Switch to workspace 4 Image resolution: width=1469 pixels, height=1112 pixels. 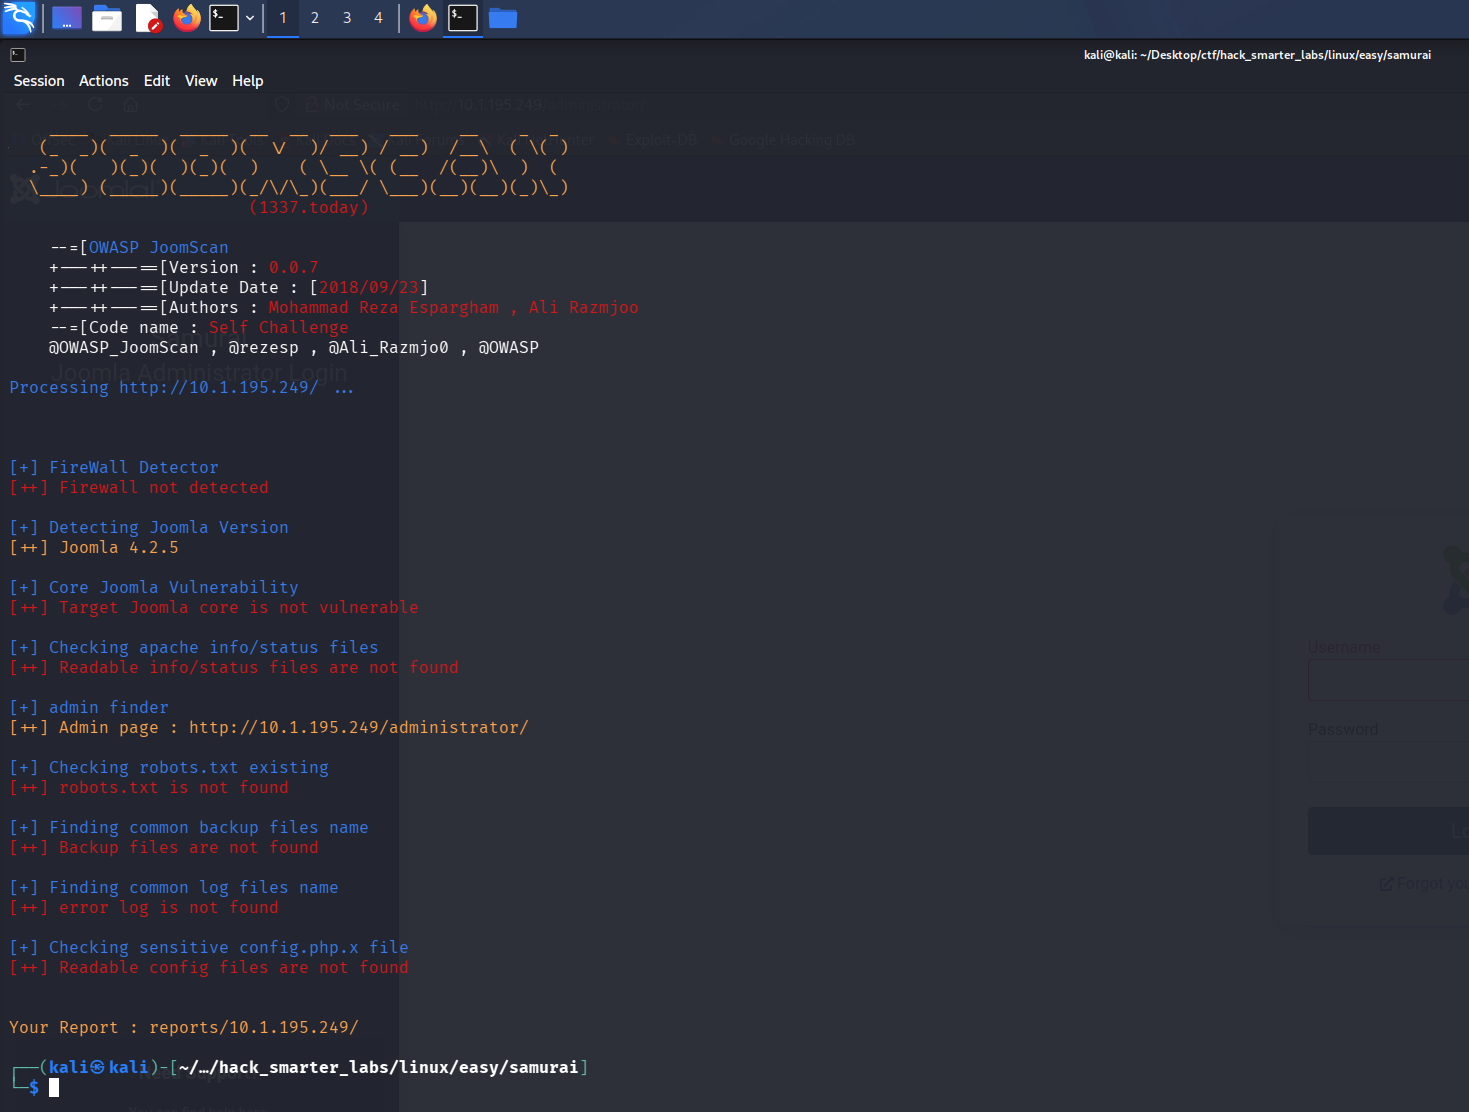(x=378, y=18)
